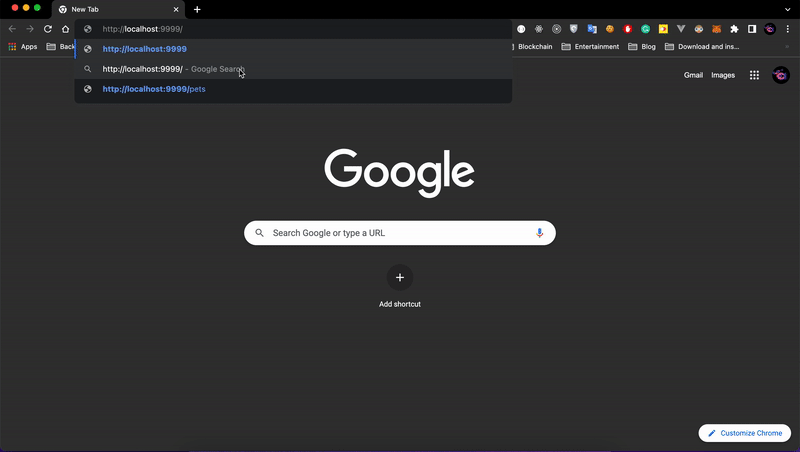
Task: Click the browser back arrow
Action: tap(12, 29)
